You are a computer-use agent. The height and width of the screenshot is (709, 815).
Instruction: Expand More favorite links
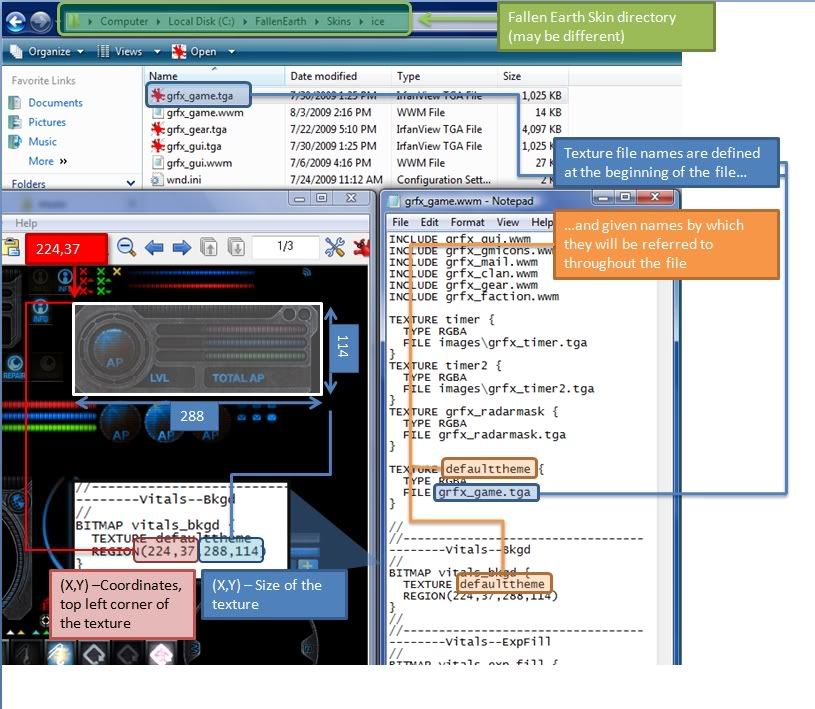47,161
